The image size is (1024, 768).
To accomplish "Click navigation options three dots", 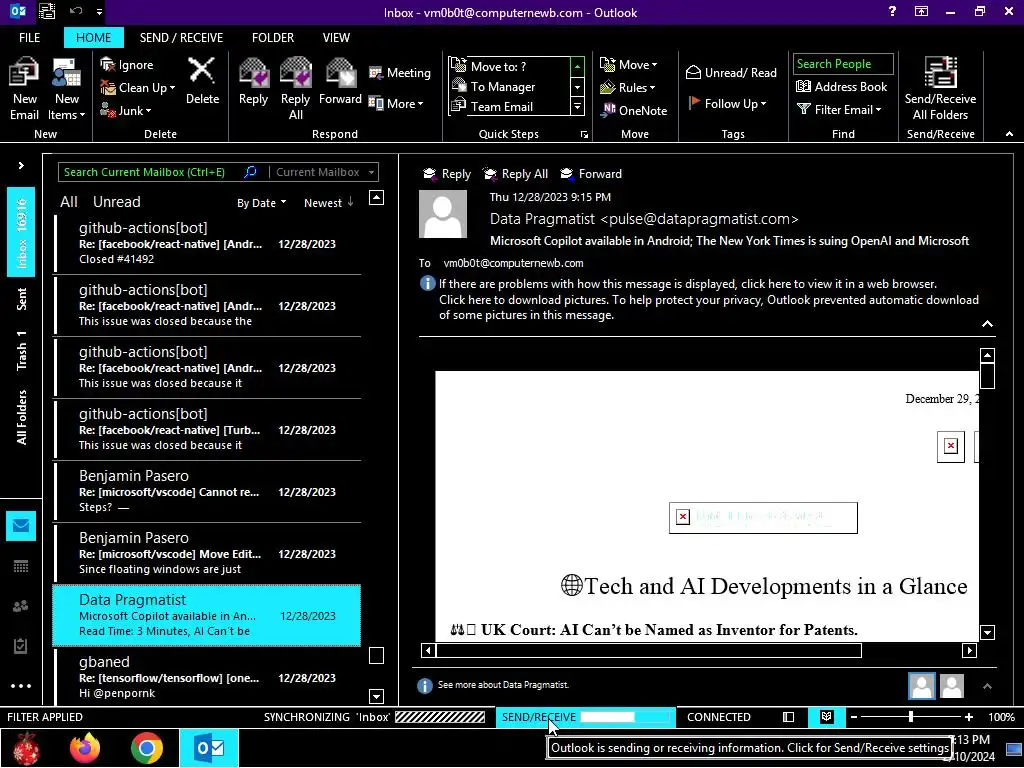I will coord(21,686).
